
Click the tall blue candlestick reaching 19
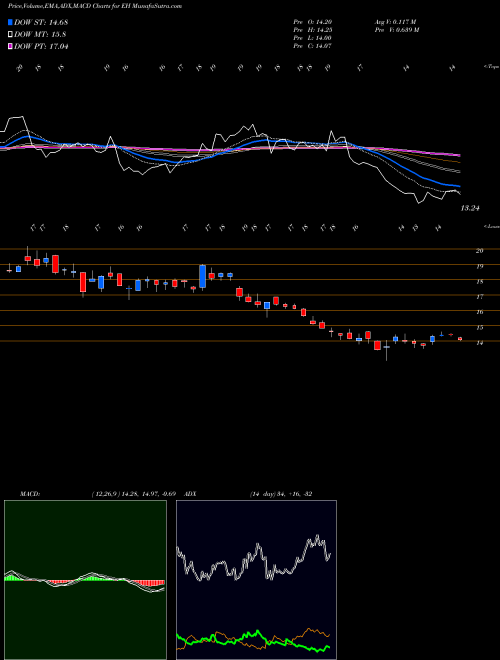tap(202, 276)
